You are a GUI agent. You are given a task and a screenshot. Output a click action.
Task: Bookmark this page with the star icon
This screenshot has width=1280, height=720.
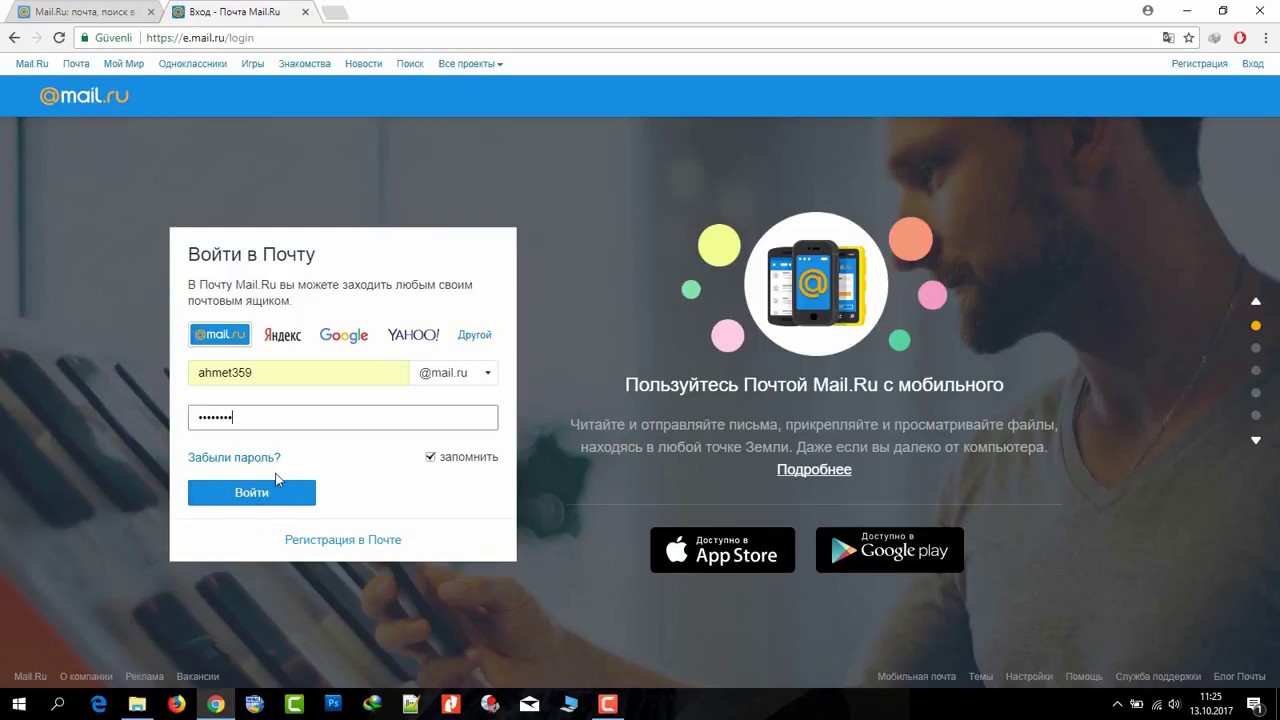click(x=1189, y=38)
